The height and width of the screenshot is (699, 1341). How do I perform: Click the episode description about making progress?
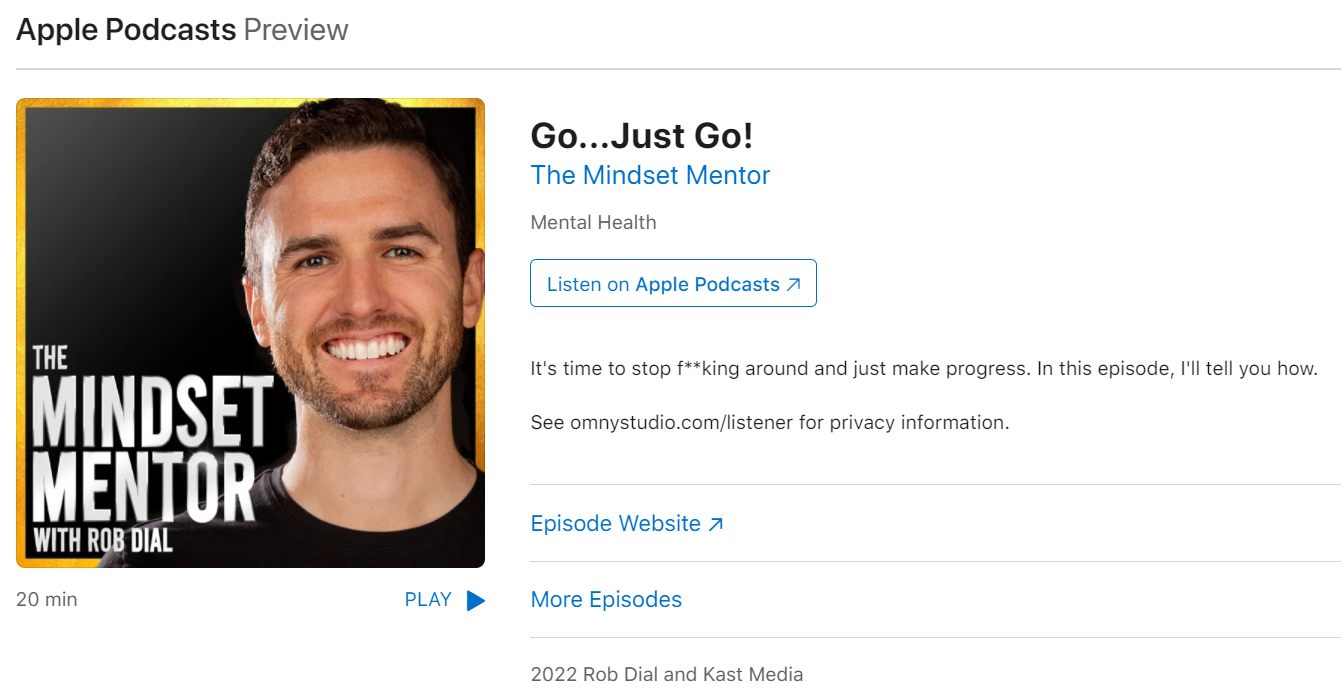pyautogui.click(x=923, y=368)
